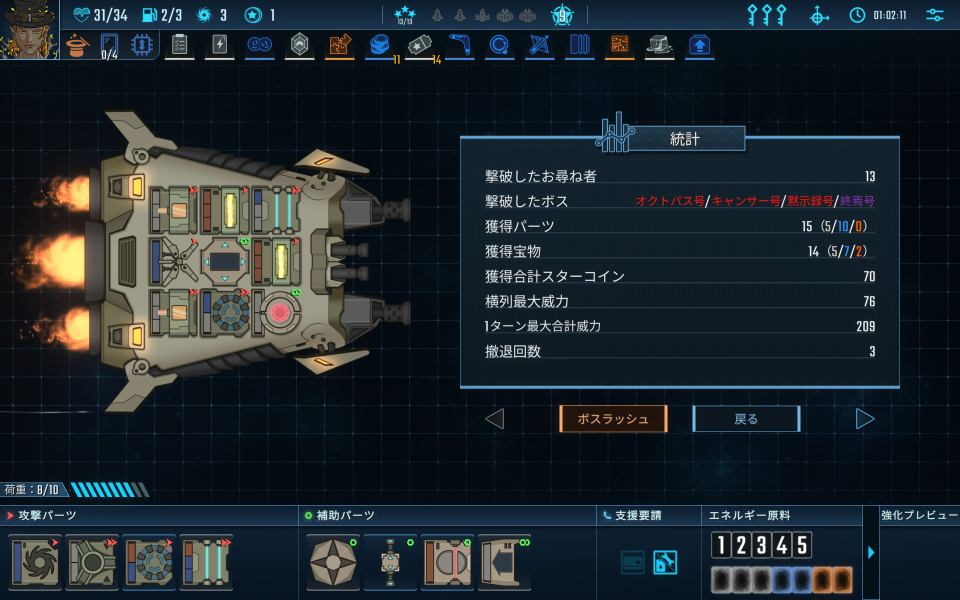960x600 pixels.
Task: Select the twin laser attack part
Action: (x=206, y=562)
